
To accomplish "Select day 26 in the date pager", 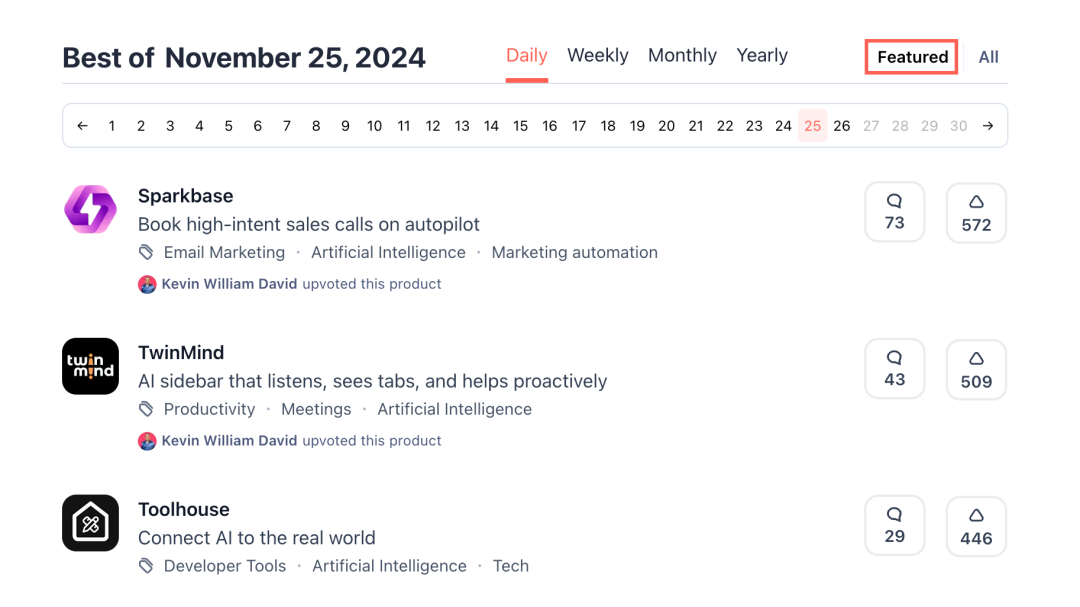I will pos(842,126).
